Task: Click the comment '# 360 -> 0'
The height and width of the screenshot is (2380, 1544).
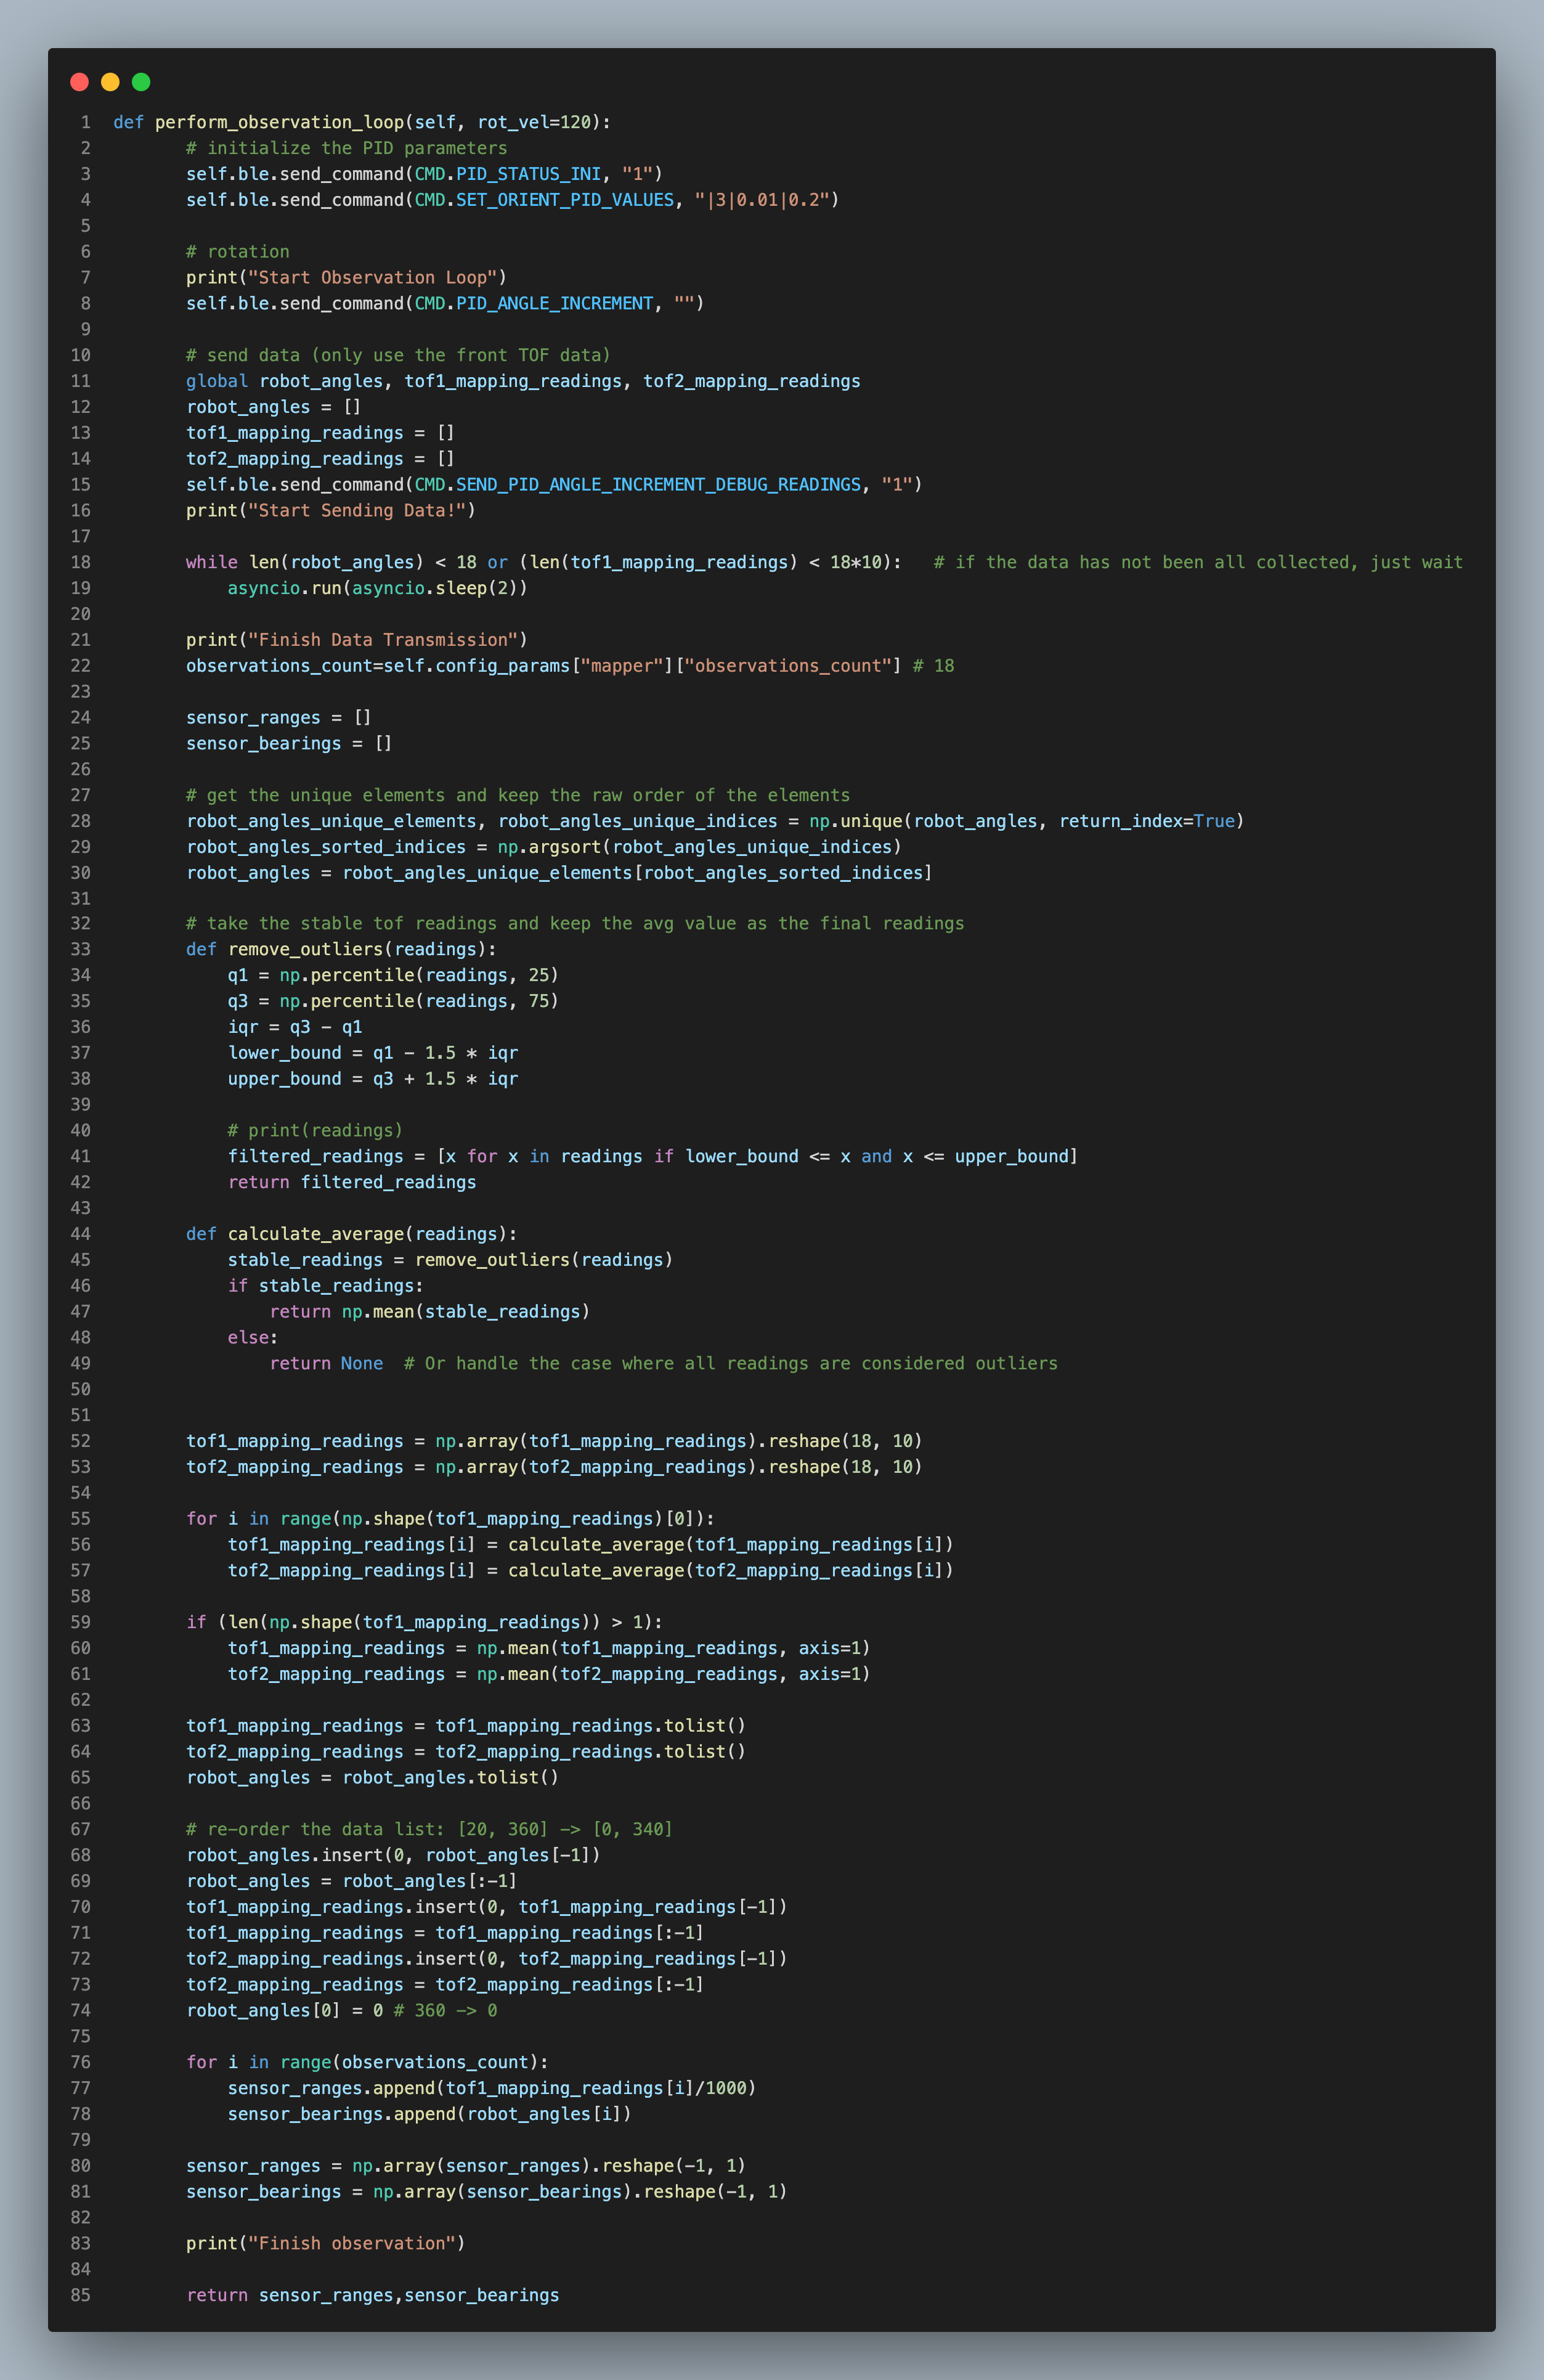Action: tap(445, 2011)
